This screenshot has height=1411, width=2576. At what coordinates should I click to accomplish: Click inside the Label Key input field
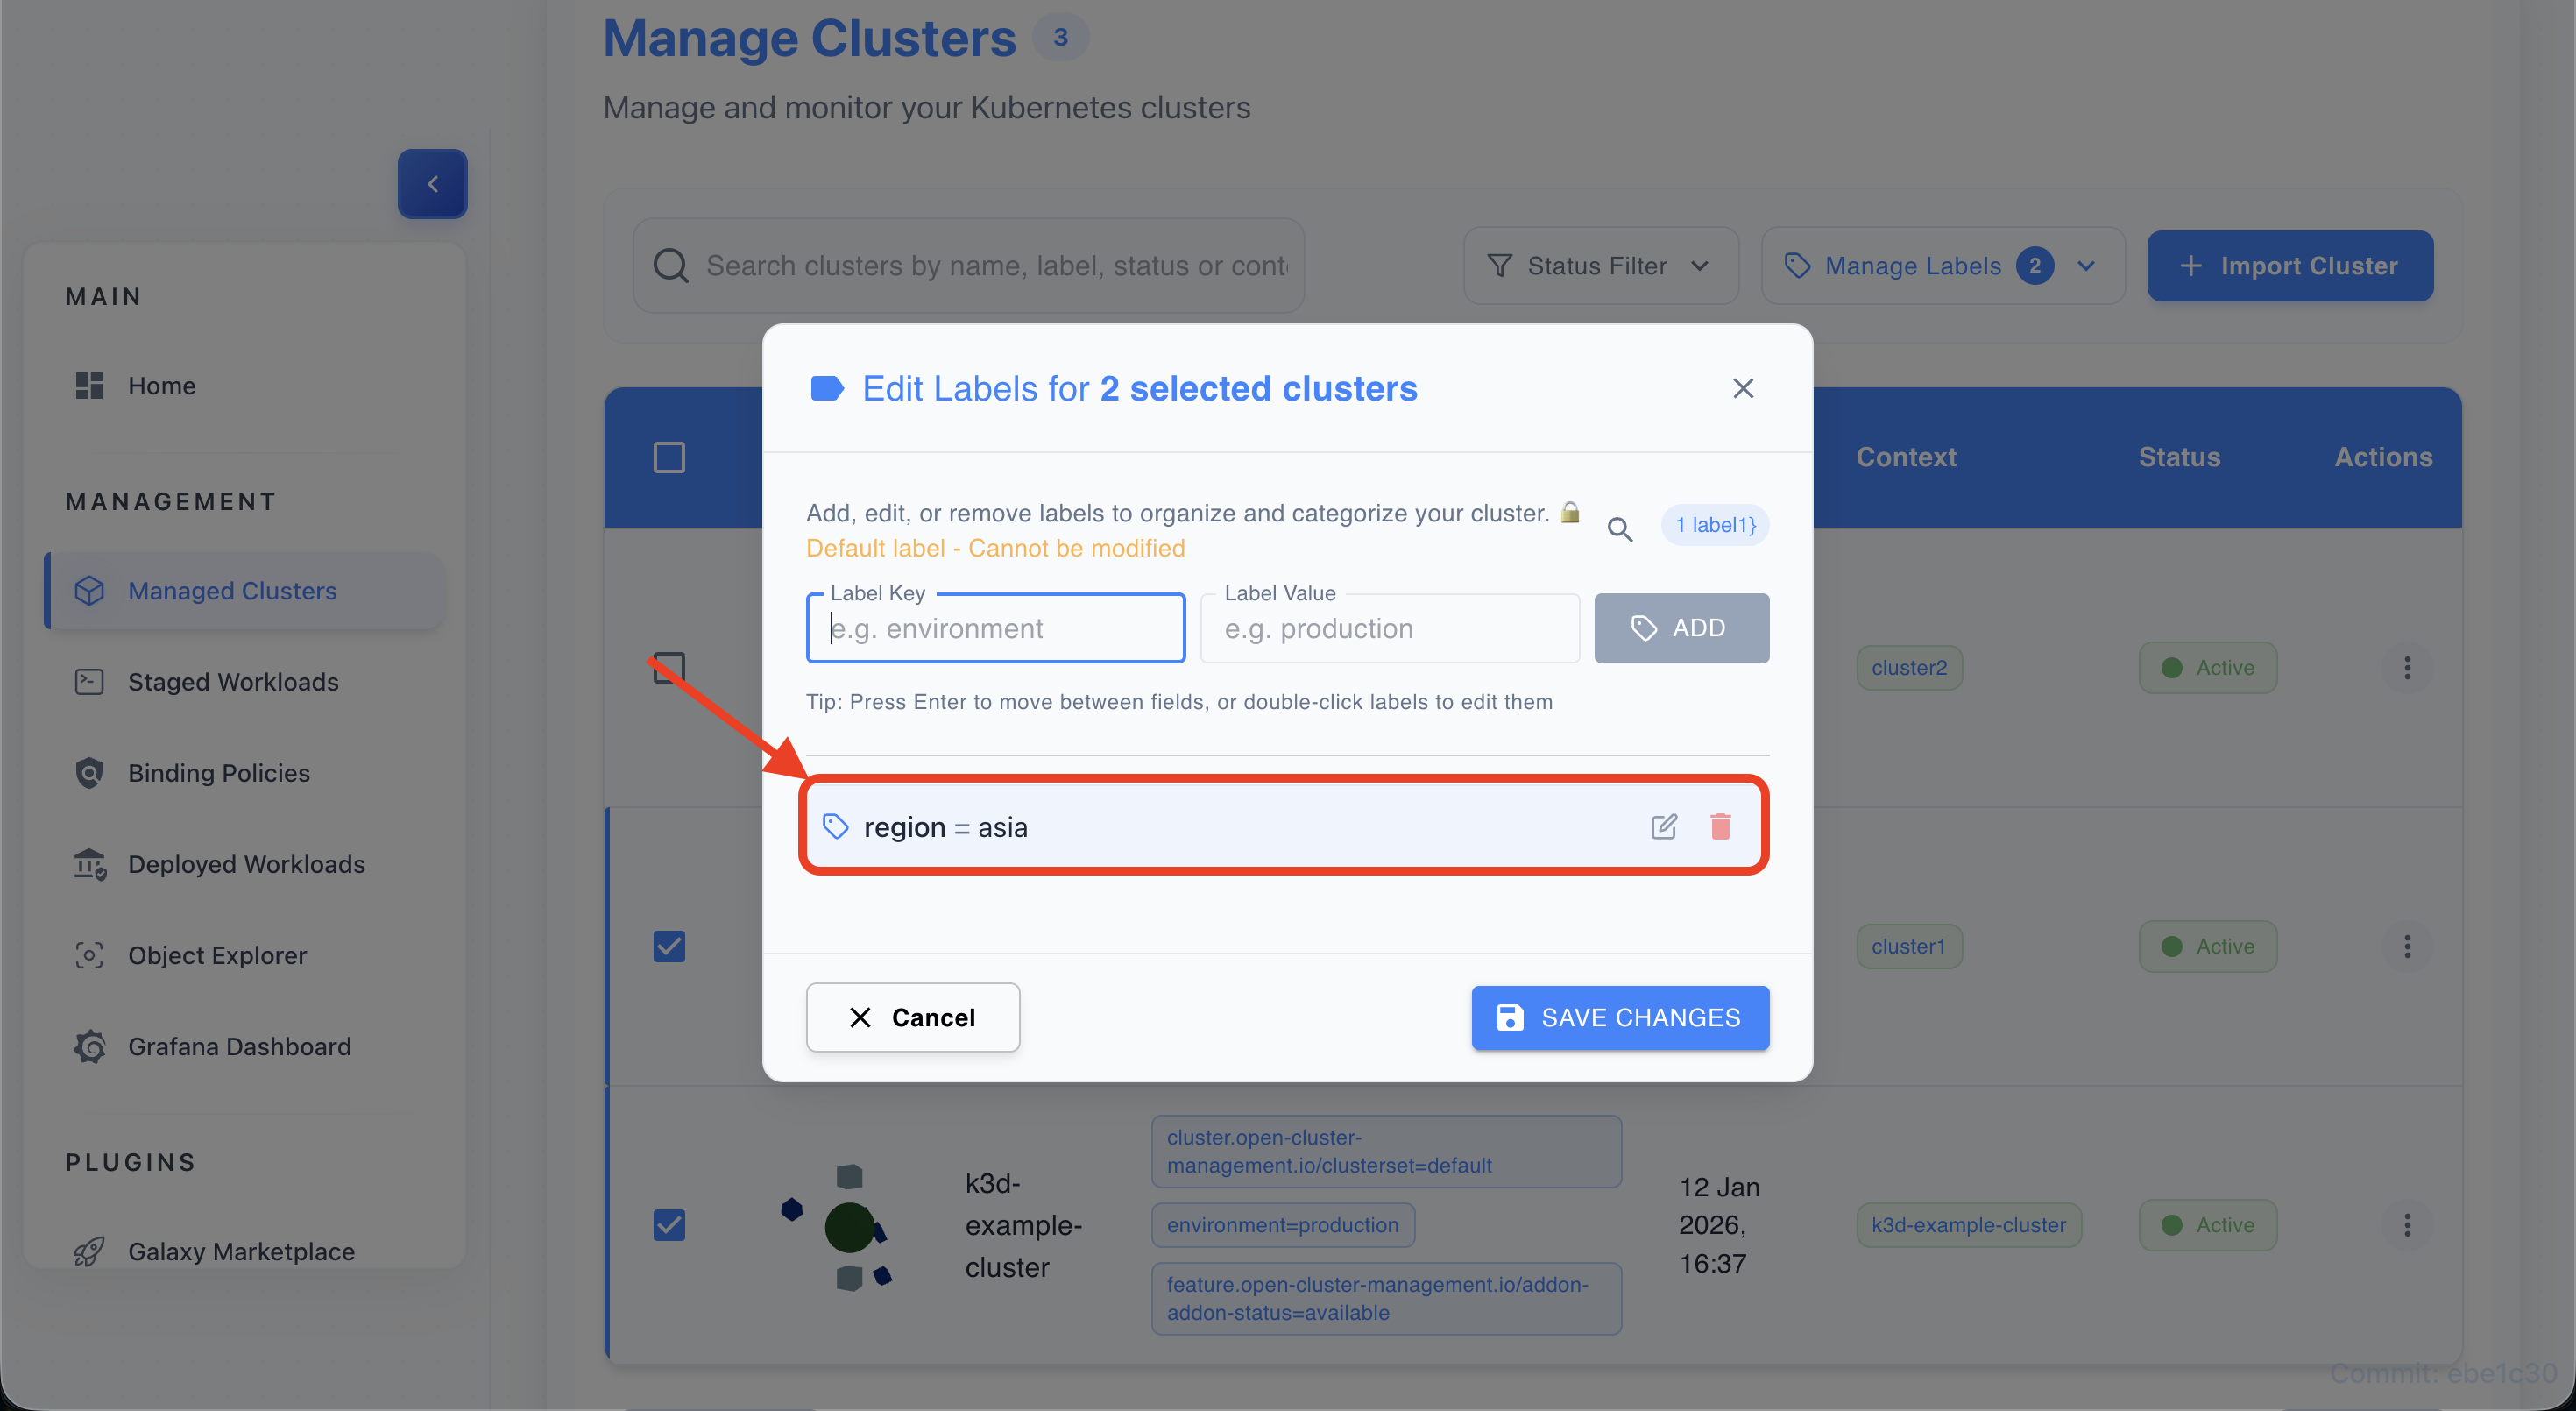[x=995, y=628]
